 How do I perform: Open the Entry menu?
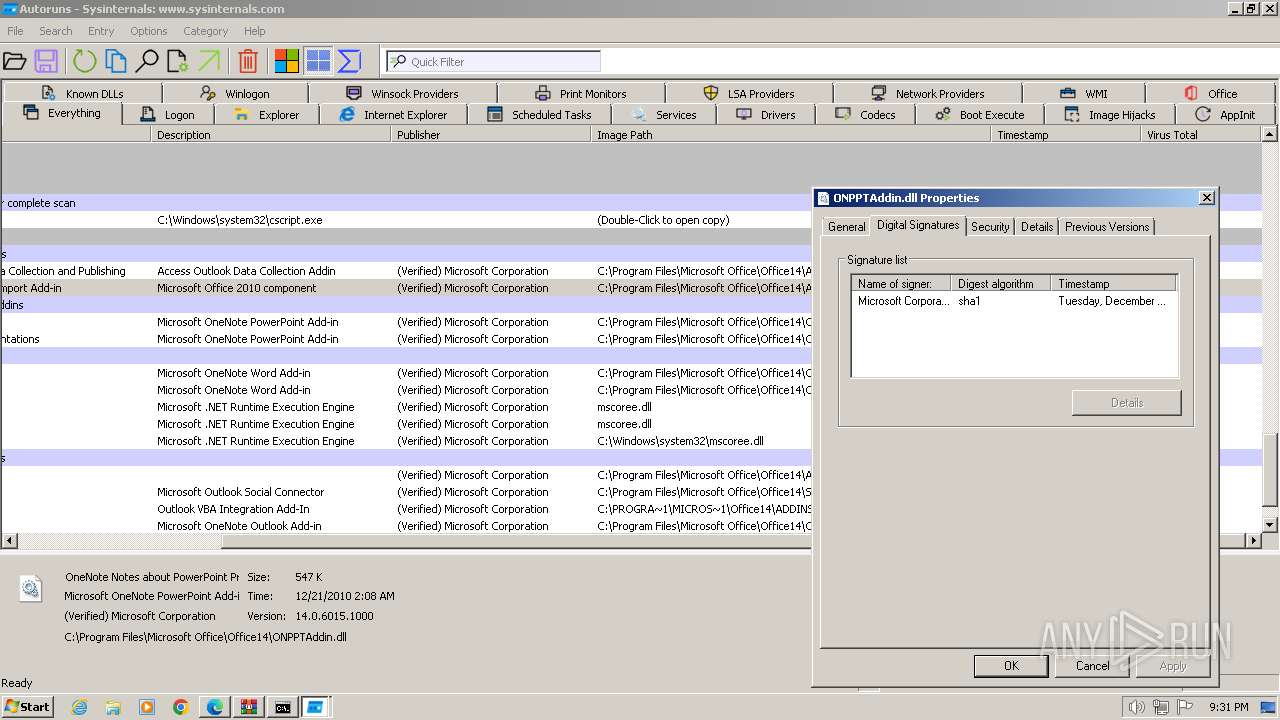click(101, 31)
